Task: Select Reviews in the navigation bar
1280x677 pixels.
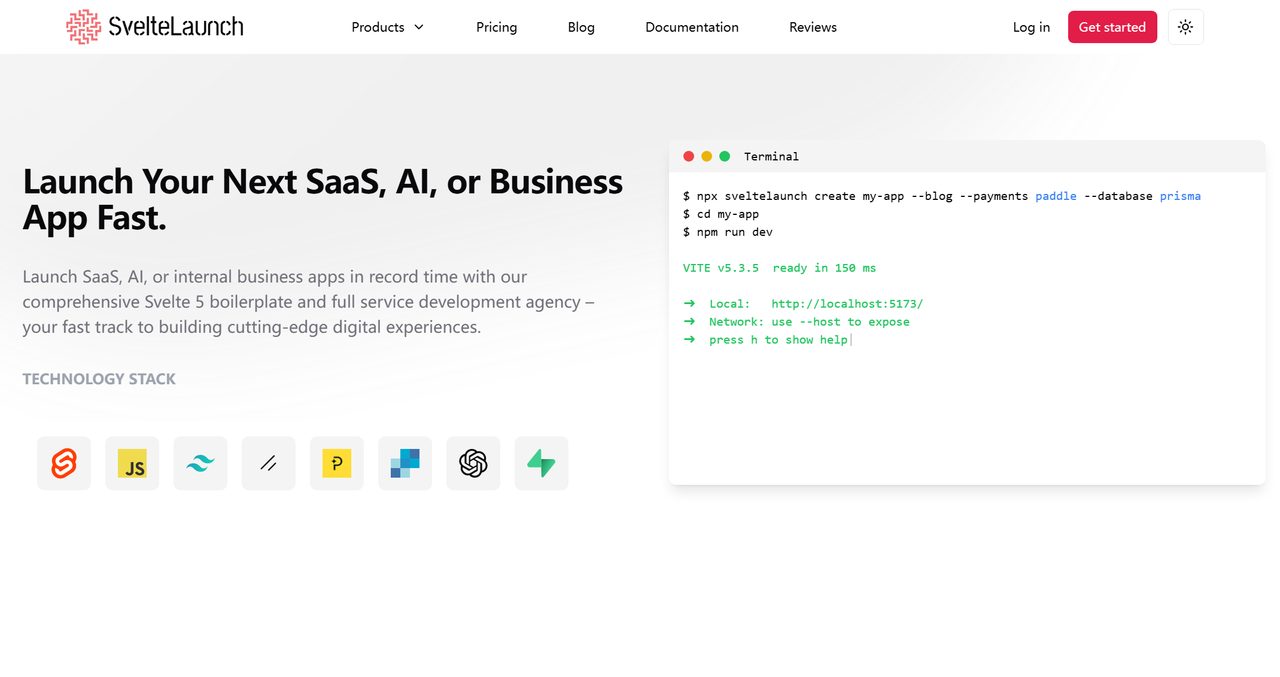Action: 813,27
